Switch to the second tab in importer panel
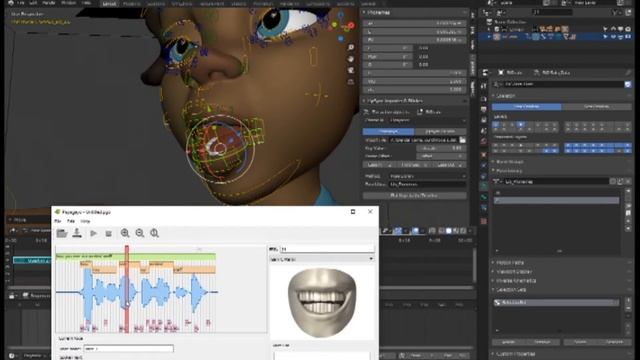 point(440,131)
